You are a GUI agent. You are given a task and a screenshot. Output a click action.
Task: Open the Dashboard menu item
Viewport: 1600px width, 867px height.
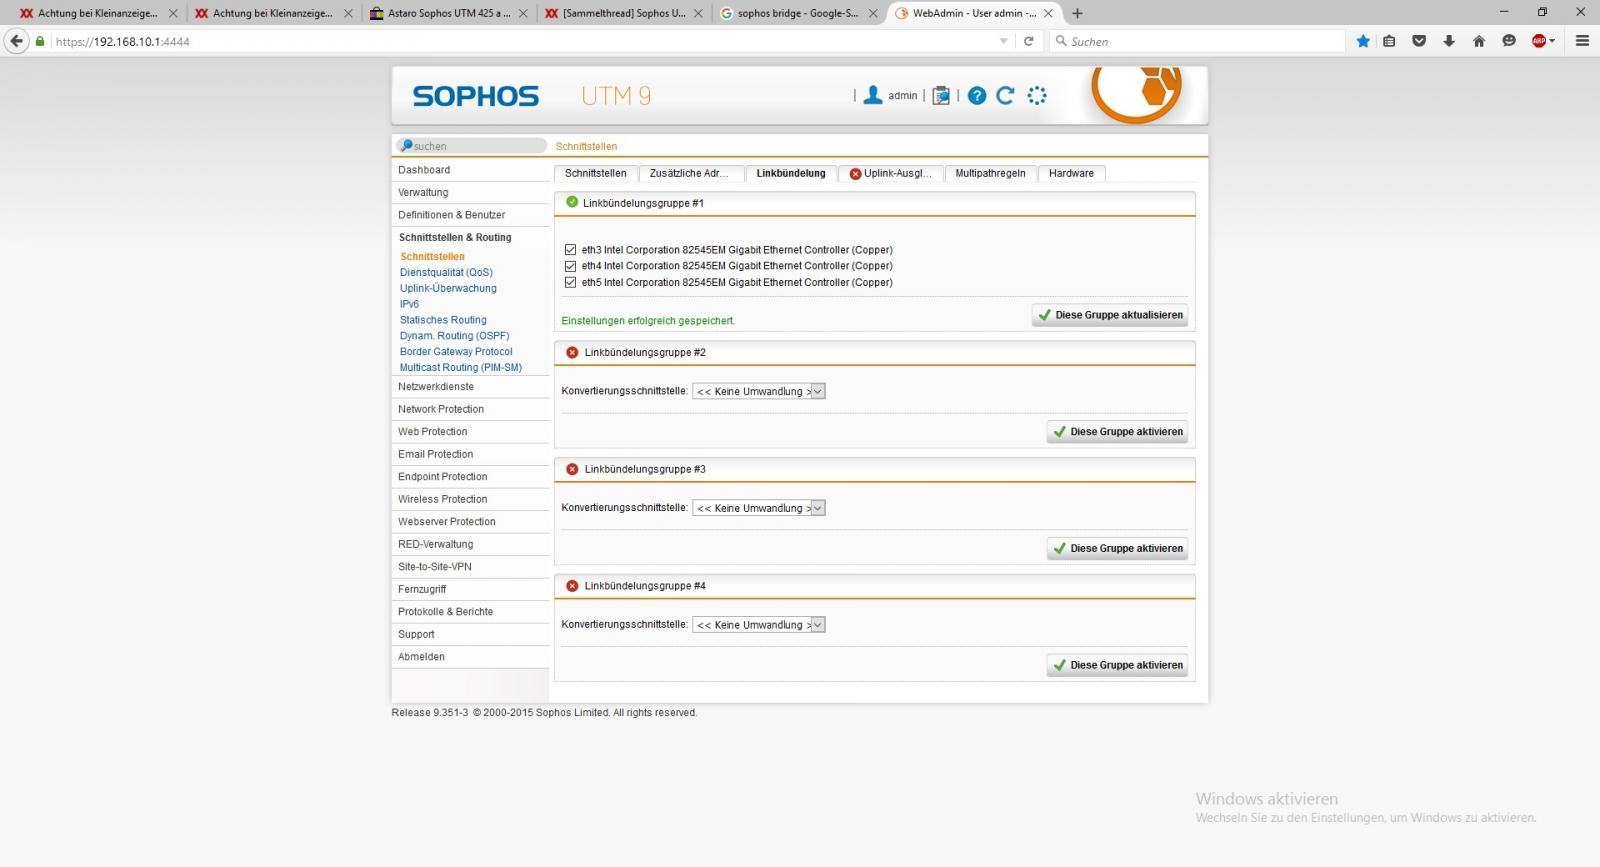pos(470,170)
